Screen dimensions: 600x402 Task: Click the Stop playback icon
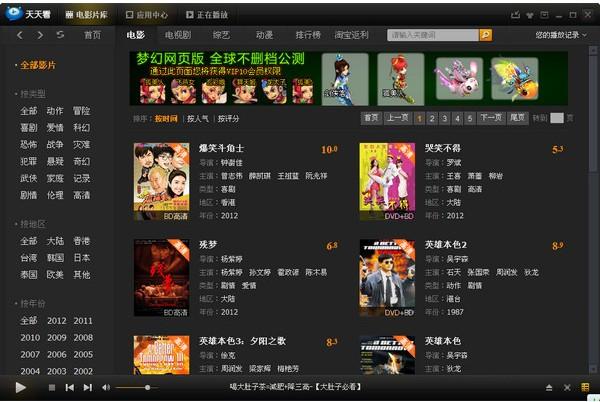[x=52, y=387]
